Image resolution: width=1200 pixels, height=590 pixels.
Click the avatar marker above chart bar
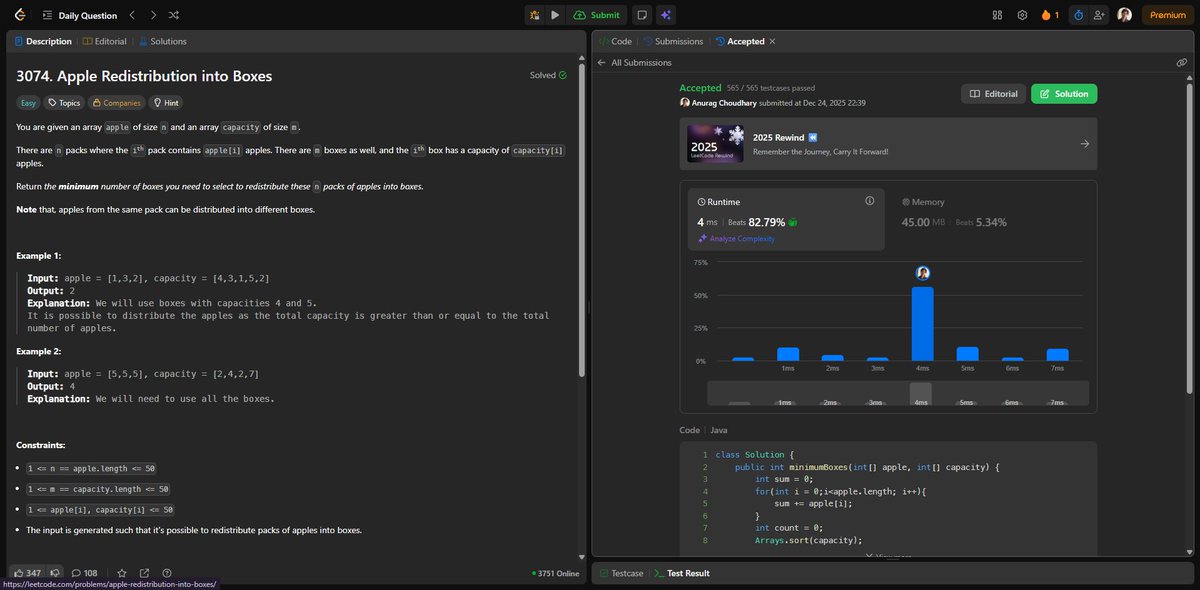point(923,273)
